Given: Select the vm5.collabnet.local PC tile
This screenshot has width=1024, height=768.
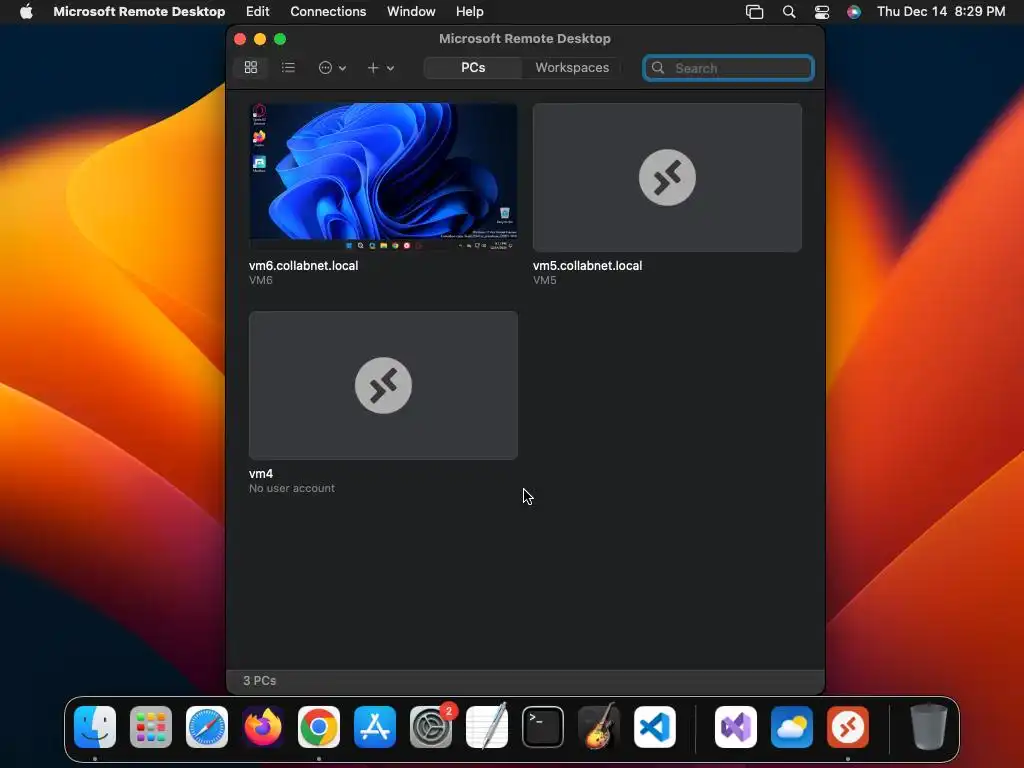Looking at the screenshot, I should (x=667, y=177).
